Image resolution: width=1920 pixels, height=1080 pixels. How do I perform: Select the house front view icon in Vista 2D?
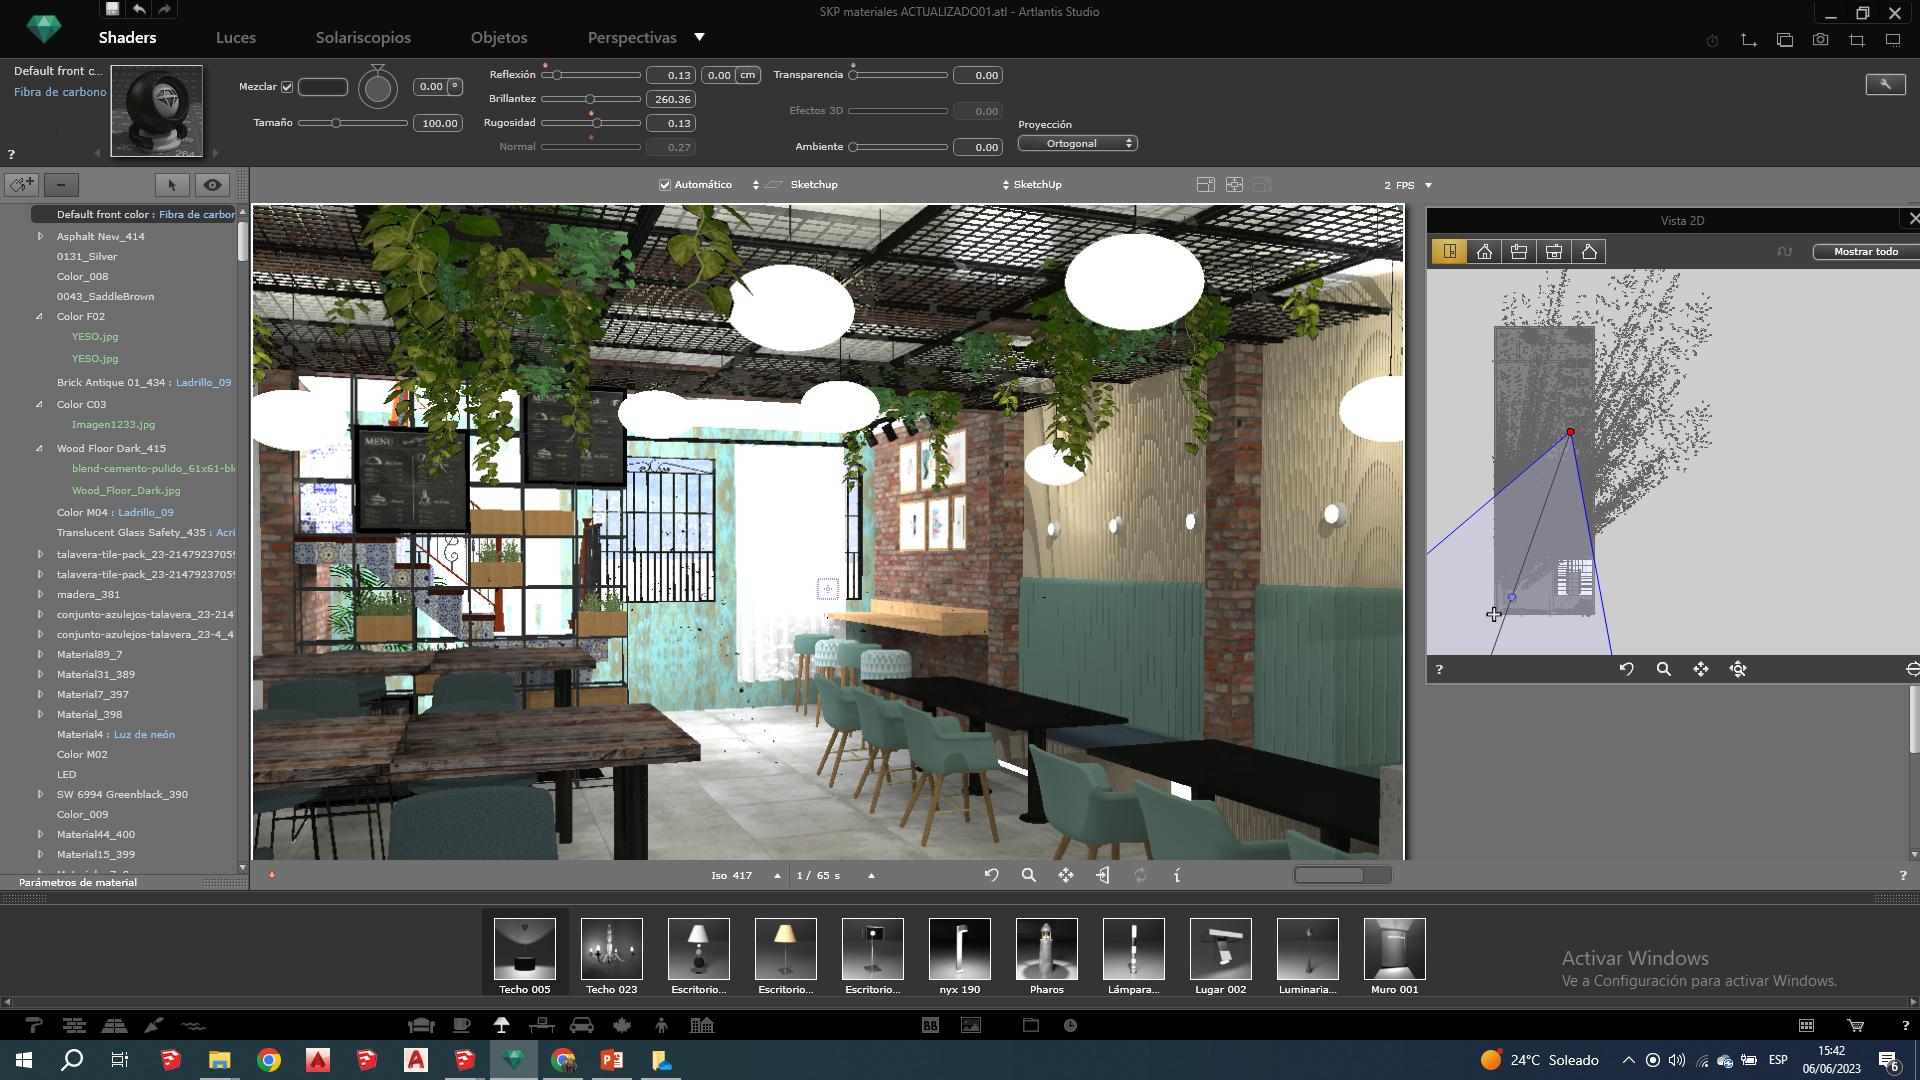coord(1484,252)
